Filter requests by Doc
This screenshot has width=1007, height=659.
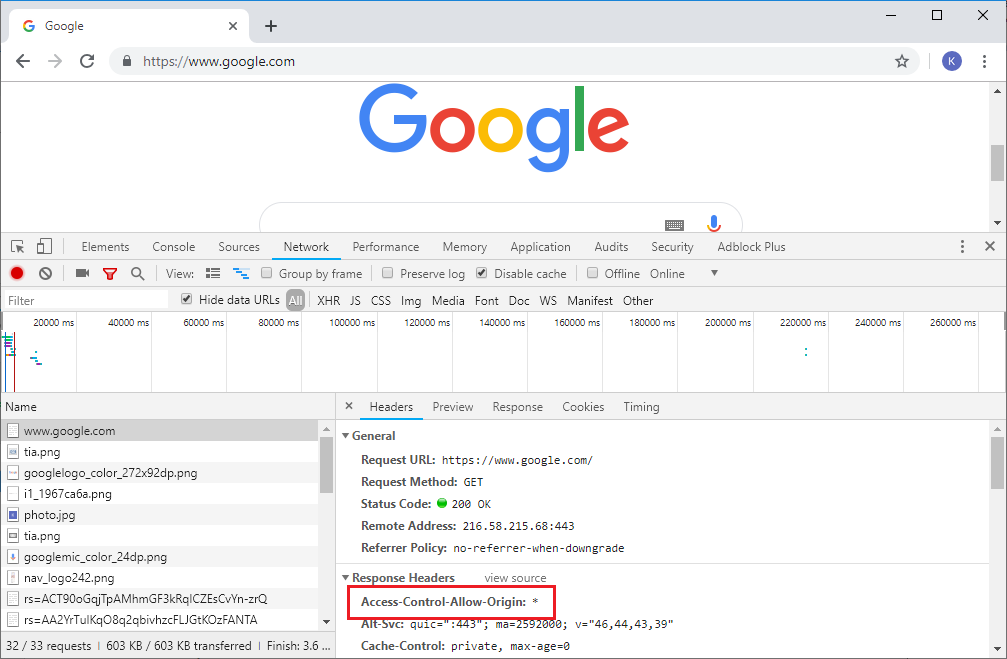pyautogui.click(x=519, y=301)
